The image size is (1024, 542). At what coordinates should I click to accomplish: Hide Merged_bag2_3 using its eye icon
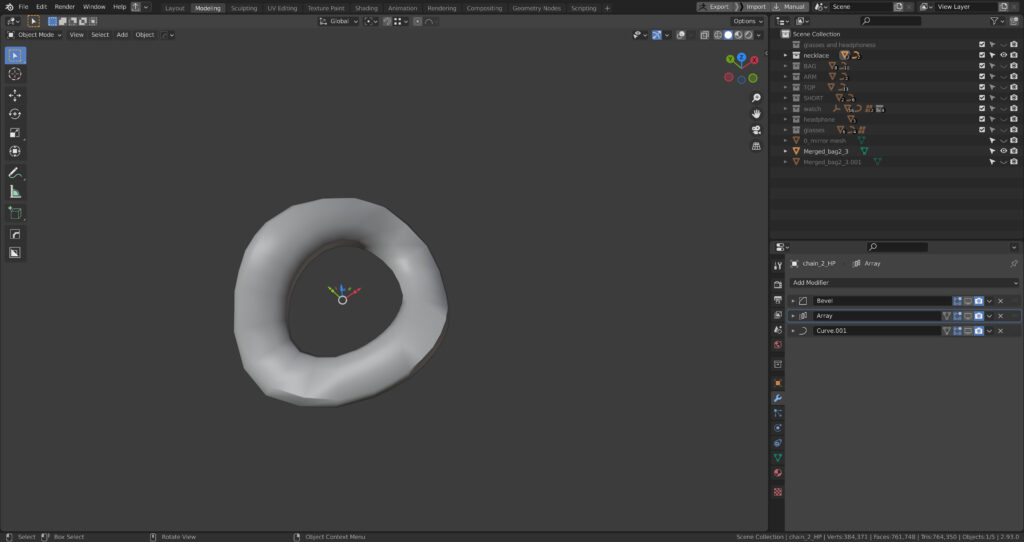(1003, 151)
